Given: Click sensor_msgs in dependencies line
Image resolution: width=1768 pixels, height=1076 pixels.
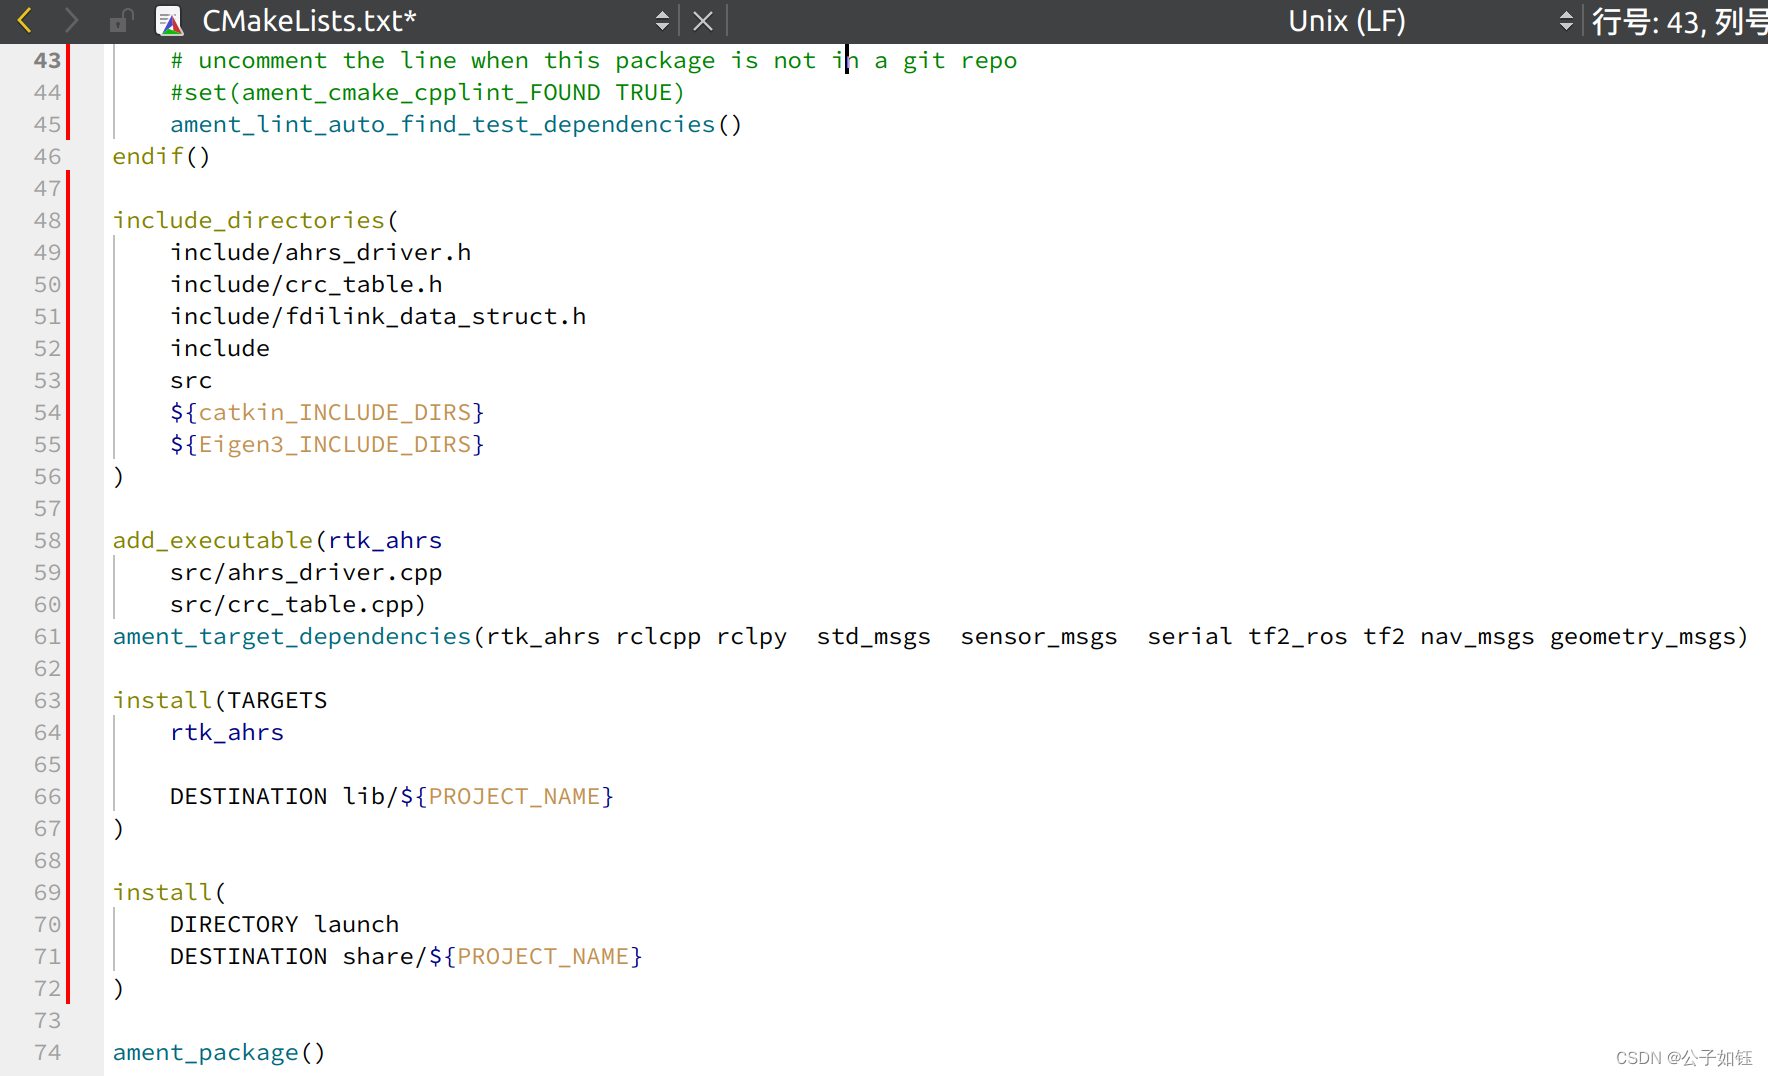Looking at the screenshot, I should pos(1039,636).
